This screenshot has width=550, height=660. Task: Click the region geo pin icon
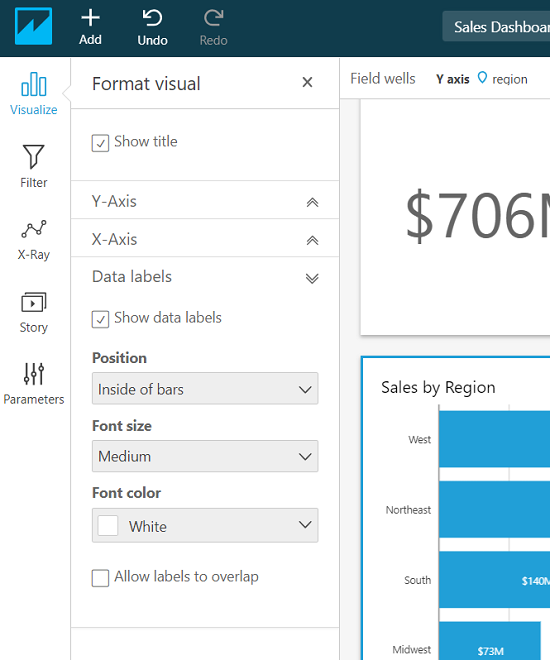(482, 78)
